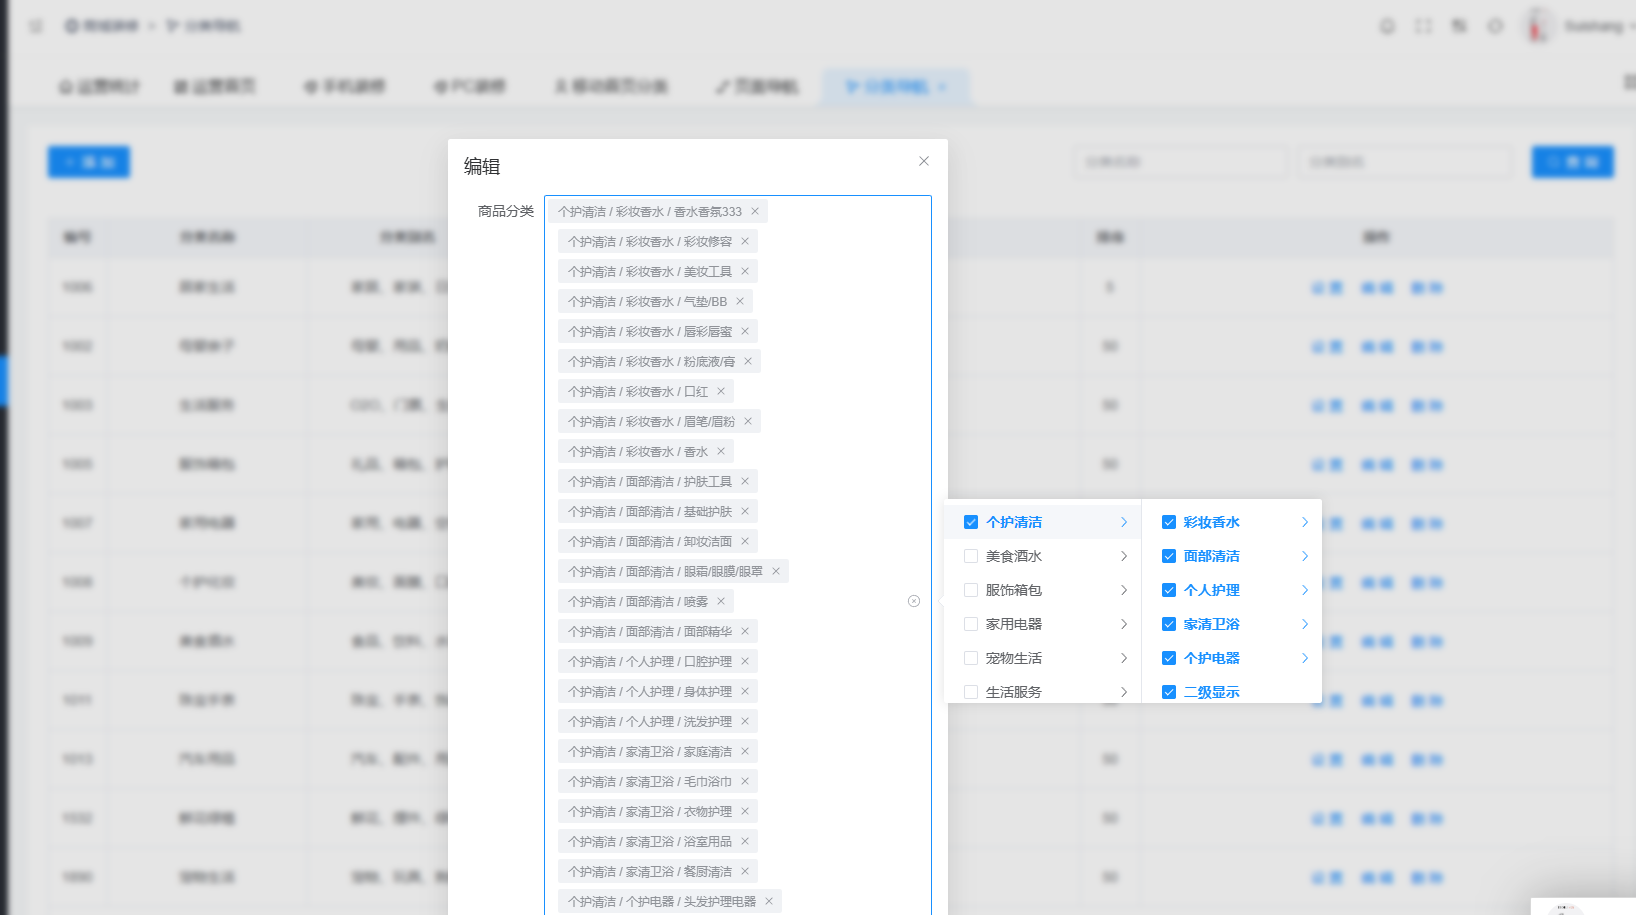The image size is (1636, 915).
Task: Remove the 口红 tag
Action: [x=721, y=391]
